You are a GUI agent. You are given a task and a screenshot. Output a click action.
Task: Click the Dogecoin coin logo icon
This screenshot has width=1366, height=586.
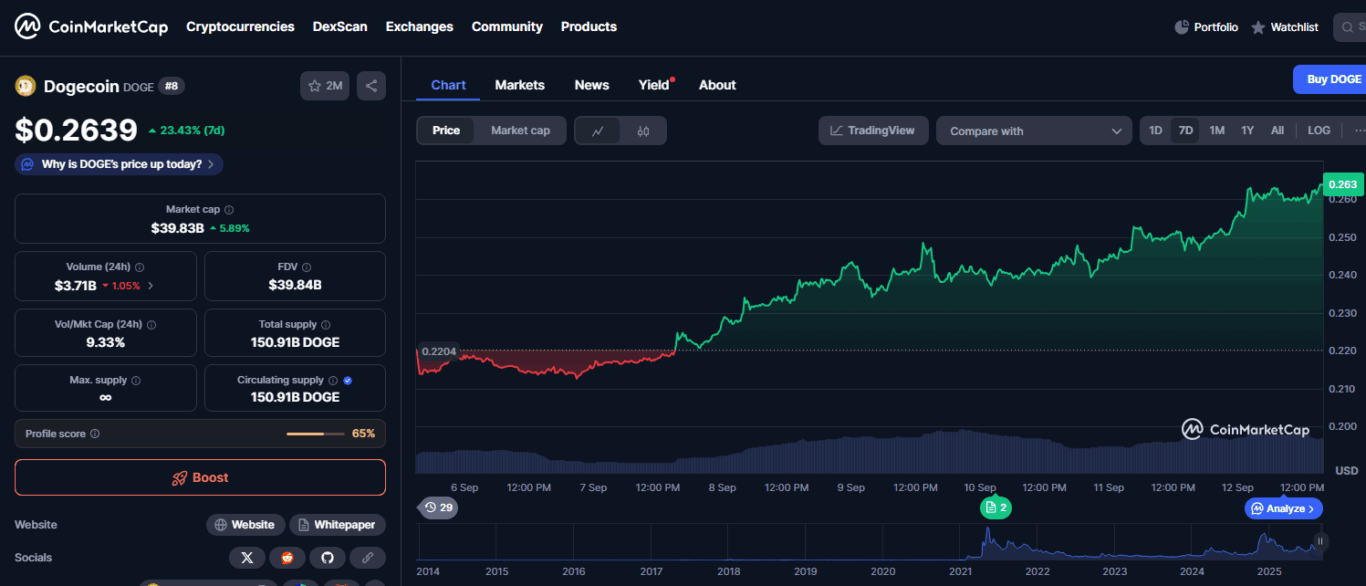25,86
